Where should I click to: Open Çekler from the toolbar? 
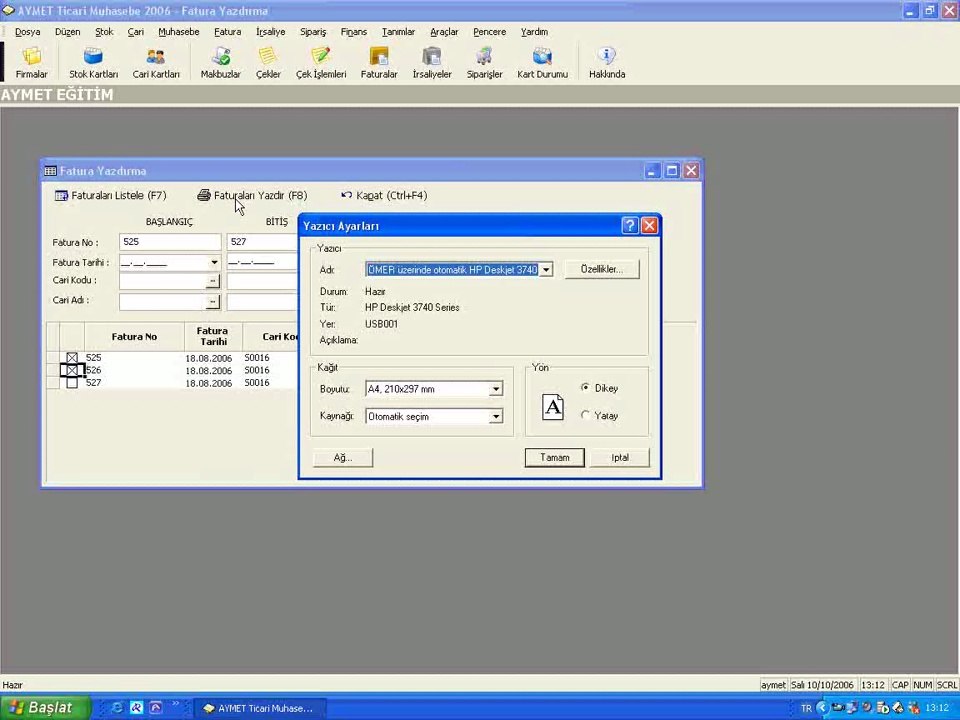268,62
